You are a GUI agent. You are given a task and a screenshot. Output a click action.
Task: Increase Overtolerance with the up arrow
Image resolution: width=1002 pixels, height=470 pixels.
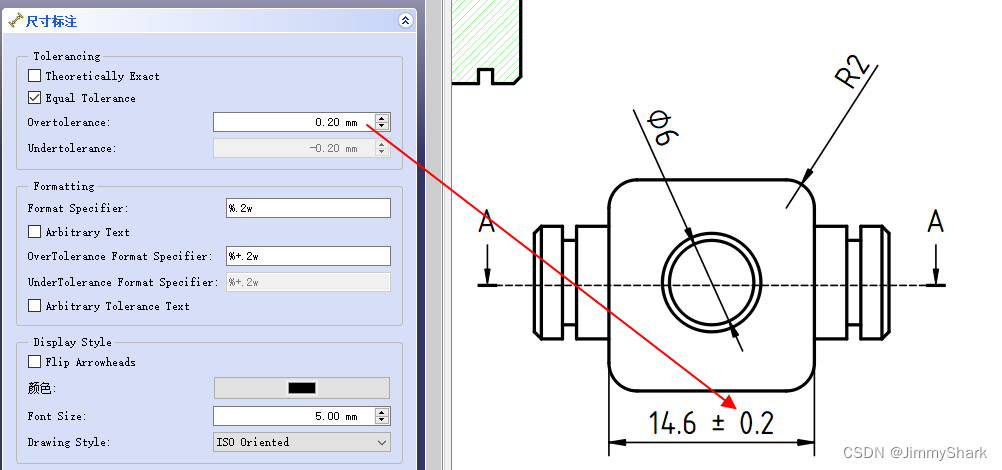pos(382,118)
